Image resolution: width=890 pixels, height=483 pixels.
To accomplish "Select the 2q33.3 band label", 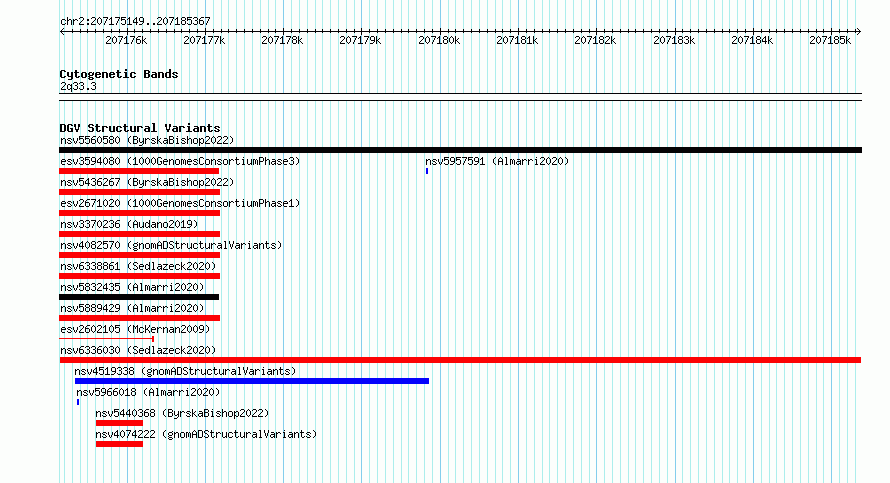I will coord(78,87).
